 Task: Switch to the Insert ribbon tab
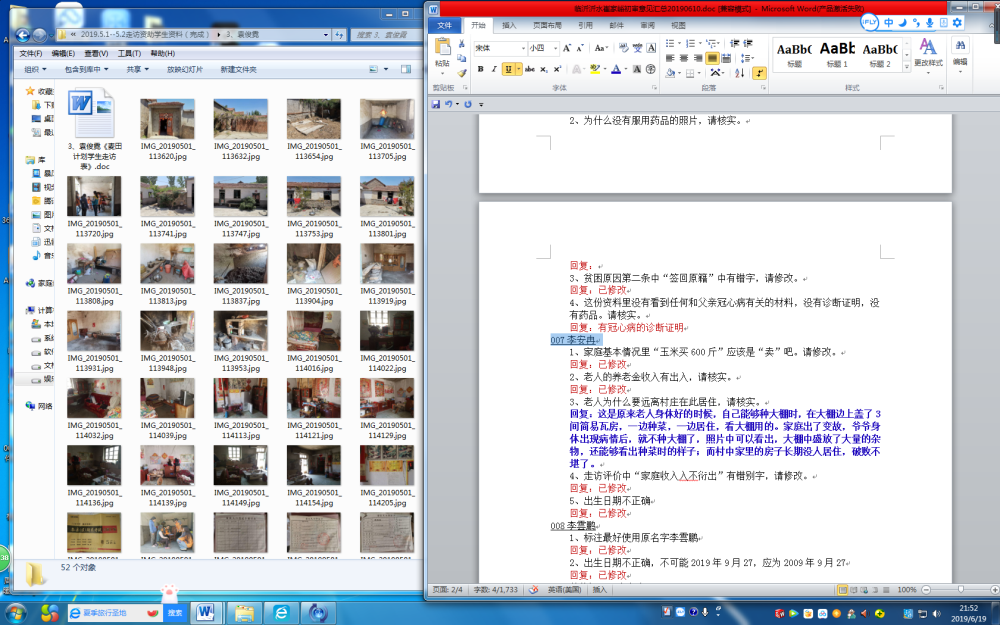click(x=509, y=25)
